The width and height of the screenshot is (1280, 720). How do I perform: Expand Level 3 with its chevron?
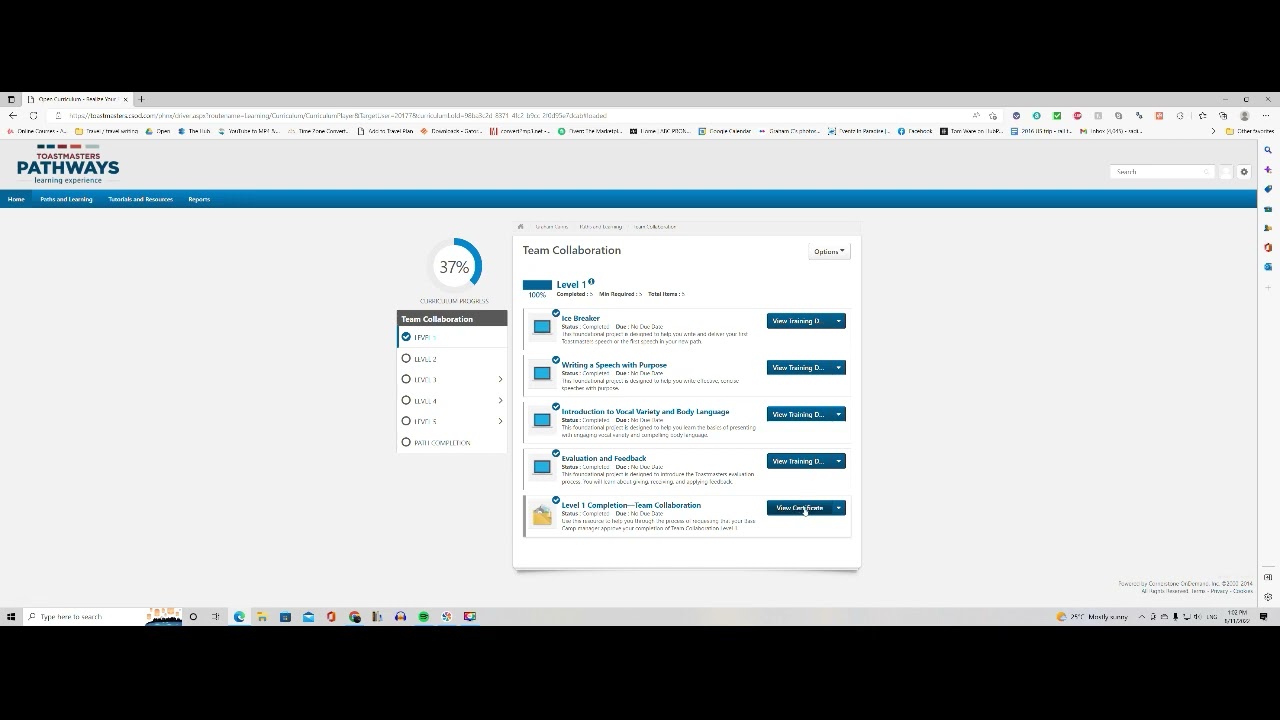point(500,379)
